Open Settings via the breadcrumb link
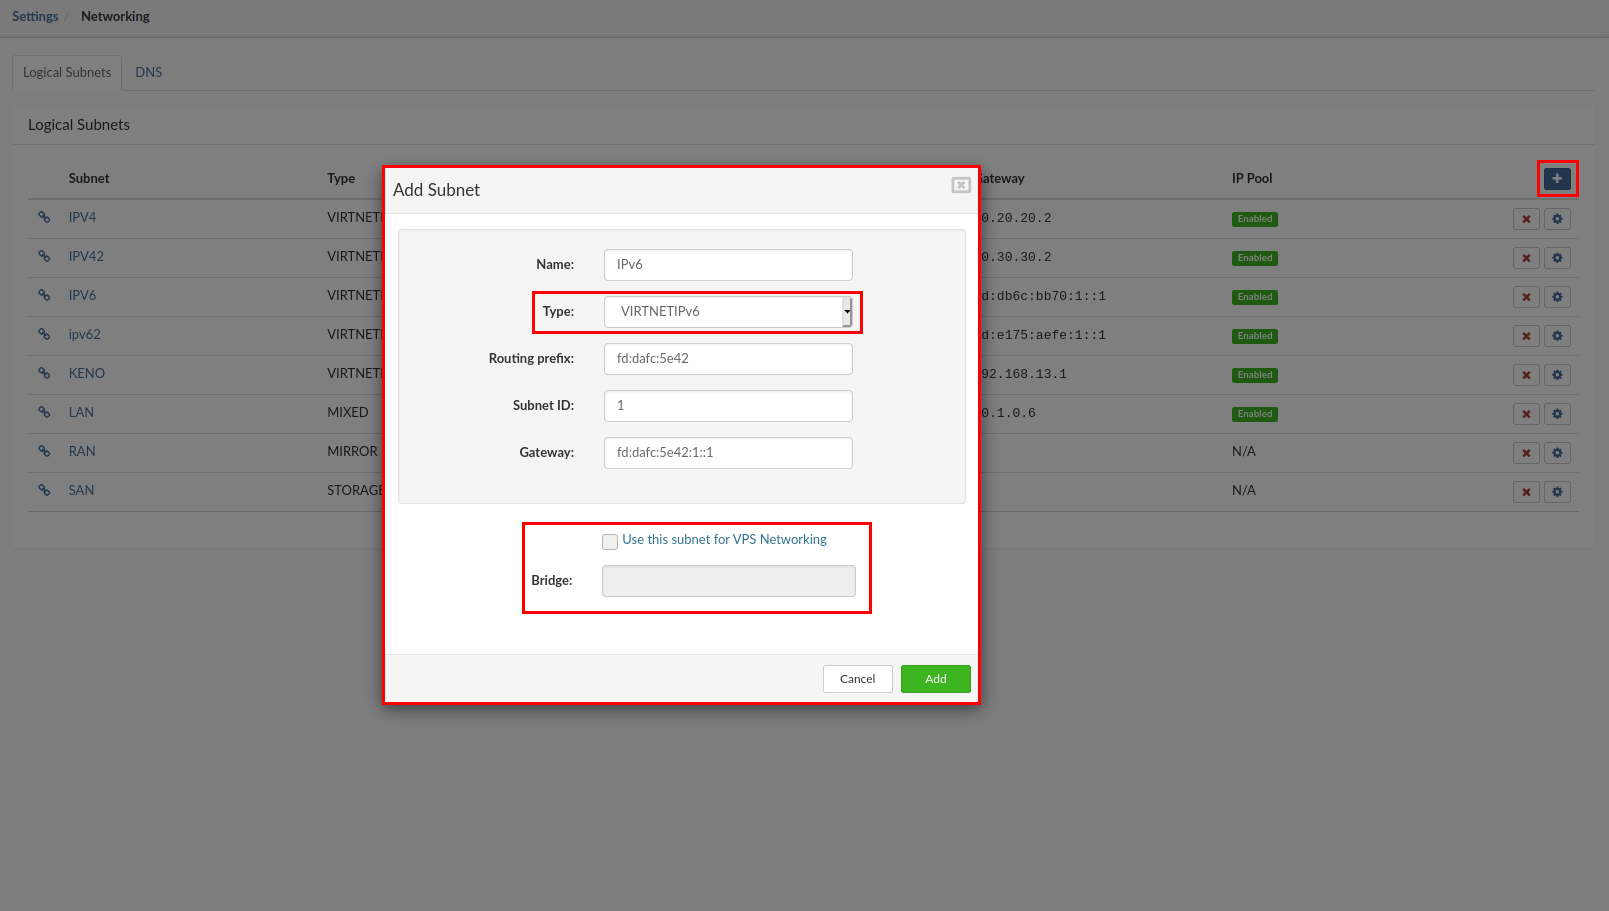 35,15
